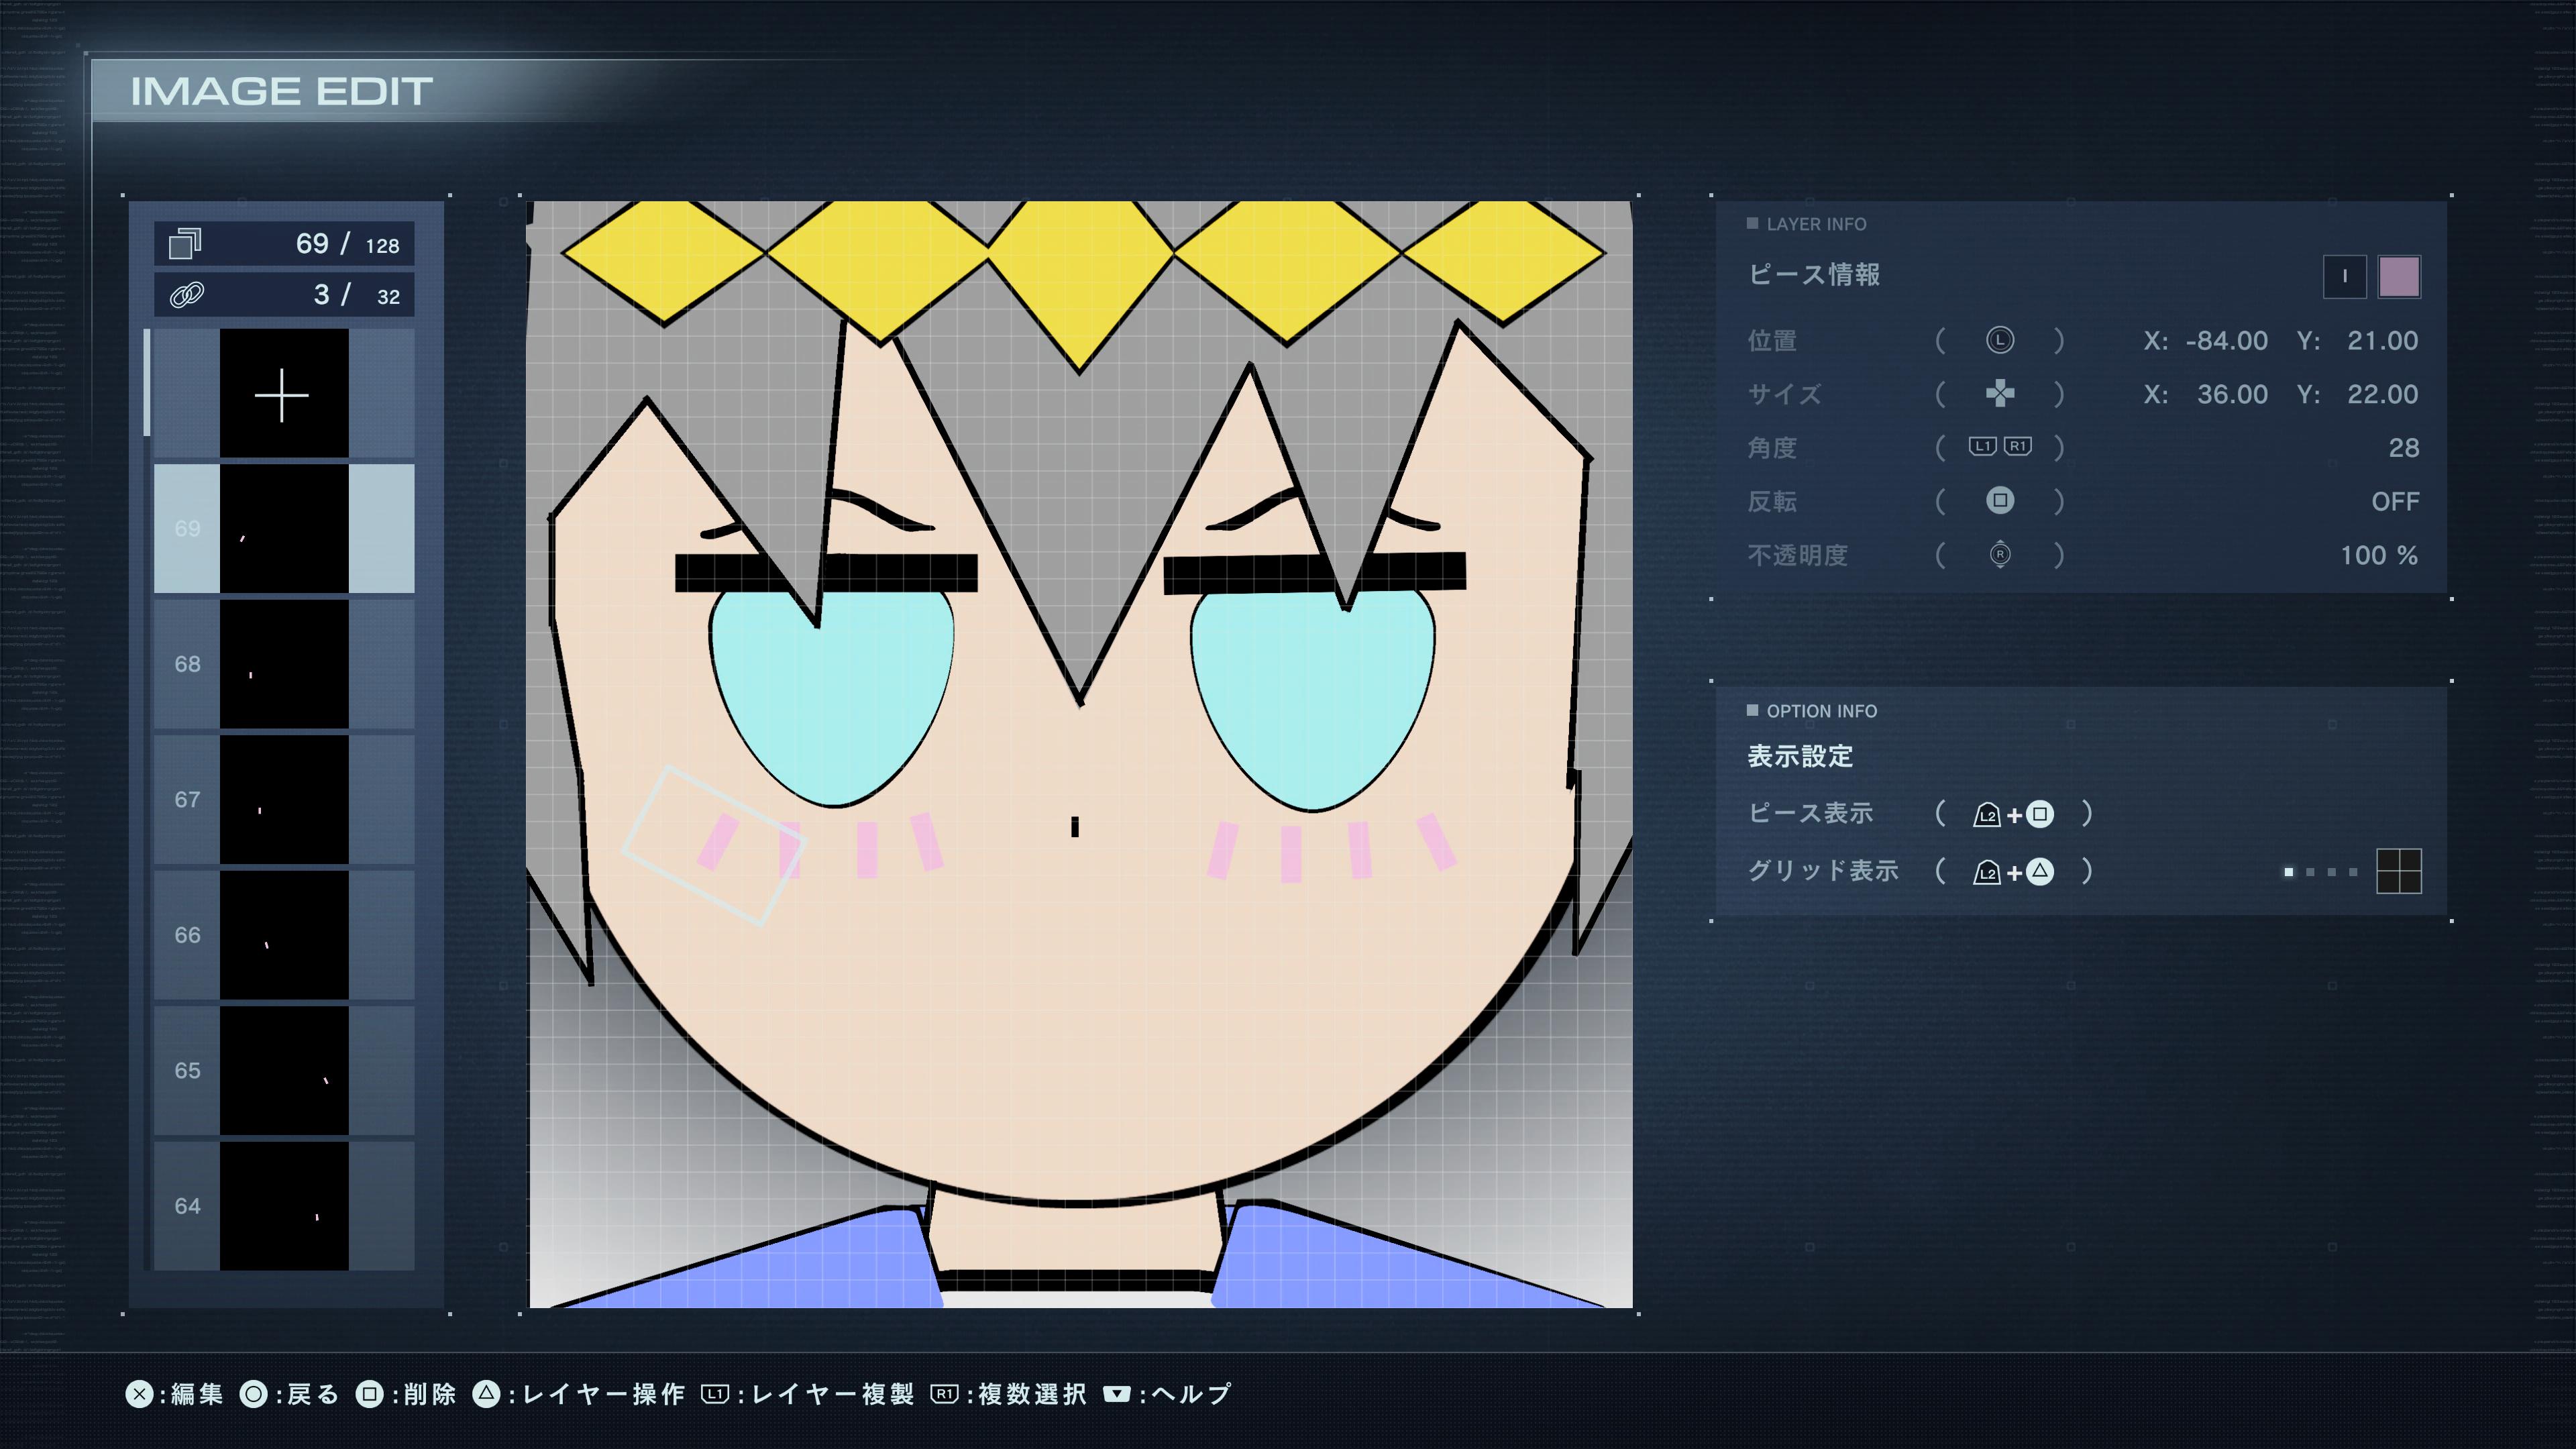
Task: Select layer 68 in the list
Action: (x=284, y=664)
